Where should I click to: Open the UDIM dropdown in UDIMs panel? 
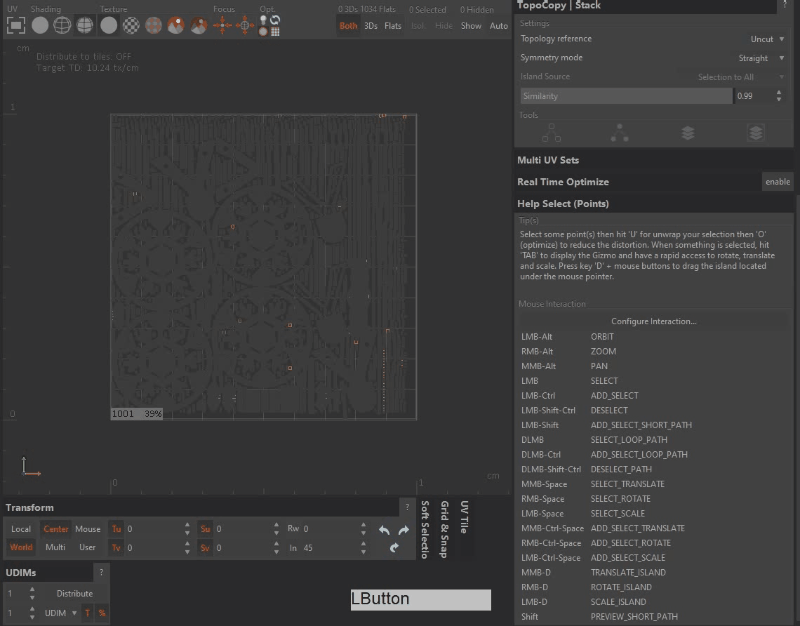click(x=61, y=612)
